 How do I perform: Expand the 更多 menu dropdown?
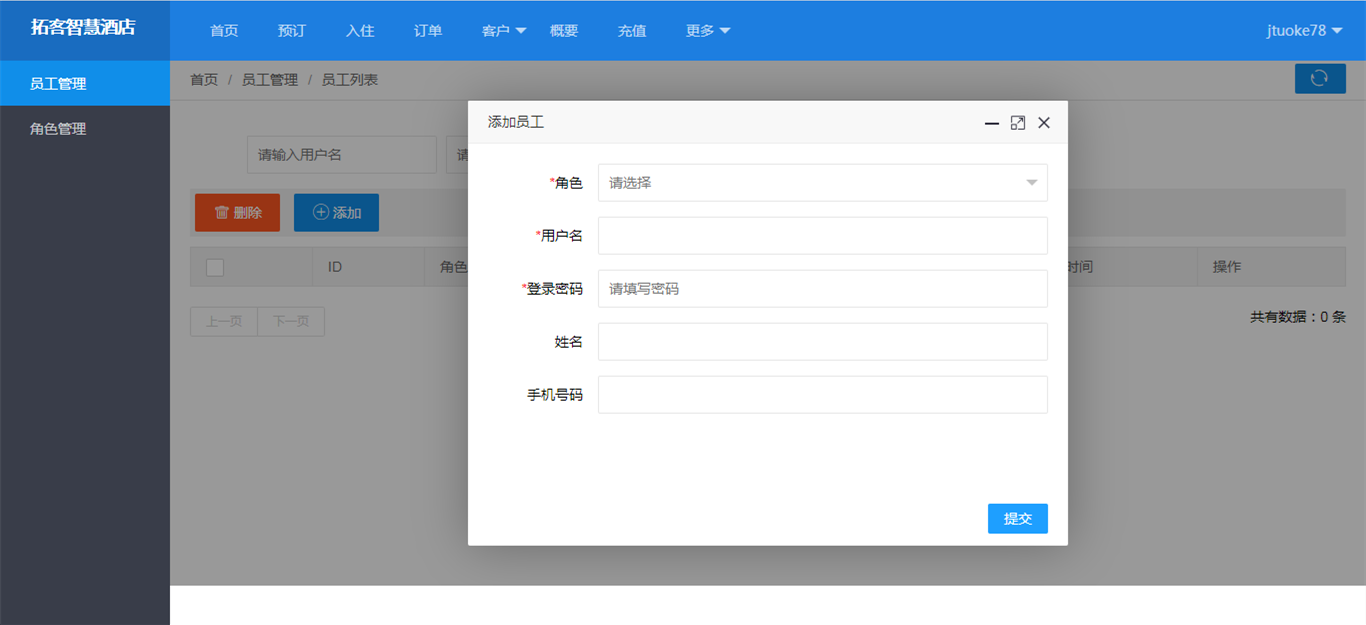pyautogui.click(x=708, y=31)
